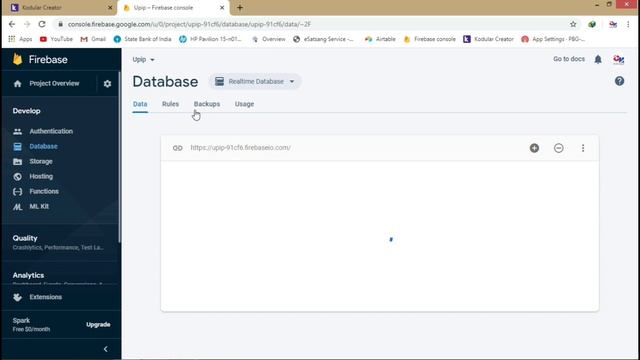Click the Database sidebar icon
Image resolution: width=640 pixels, height=360 pixels.
[18, 147]
